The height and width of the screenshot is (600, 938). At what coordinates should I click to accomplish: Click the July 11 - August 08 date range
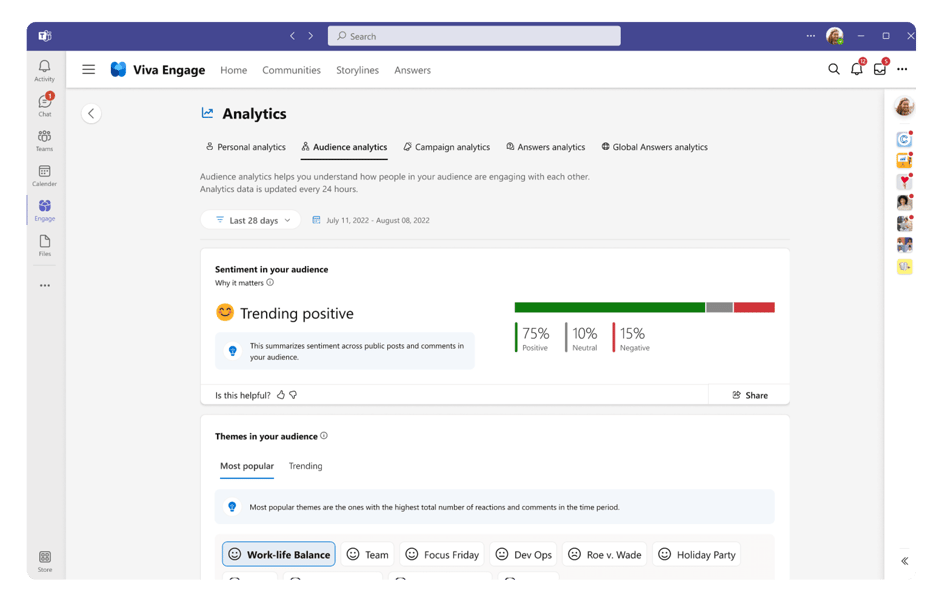point(377,220)
